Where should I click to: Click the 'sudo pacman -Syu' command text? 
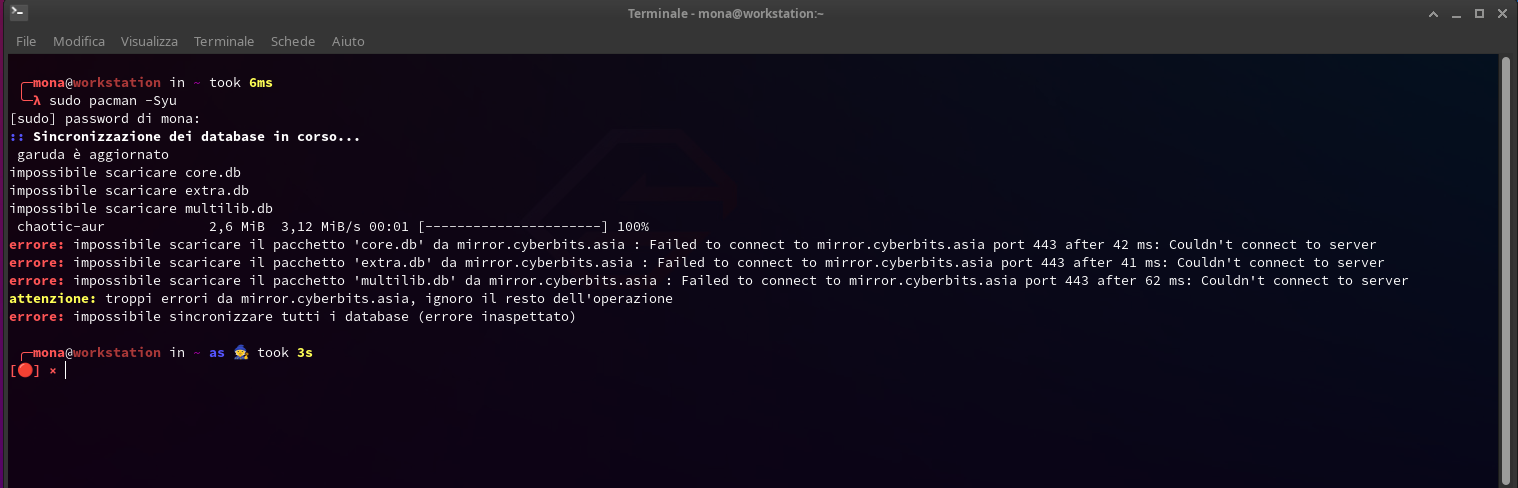pyautogui.click(x=113, y=101)
